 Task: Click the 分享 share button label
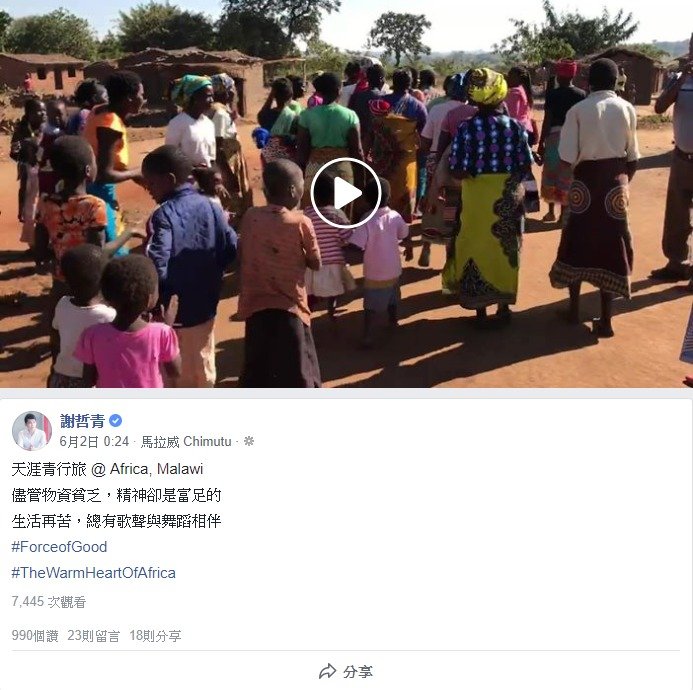[358, 672]
